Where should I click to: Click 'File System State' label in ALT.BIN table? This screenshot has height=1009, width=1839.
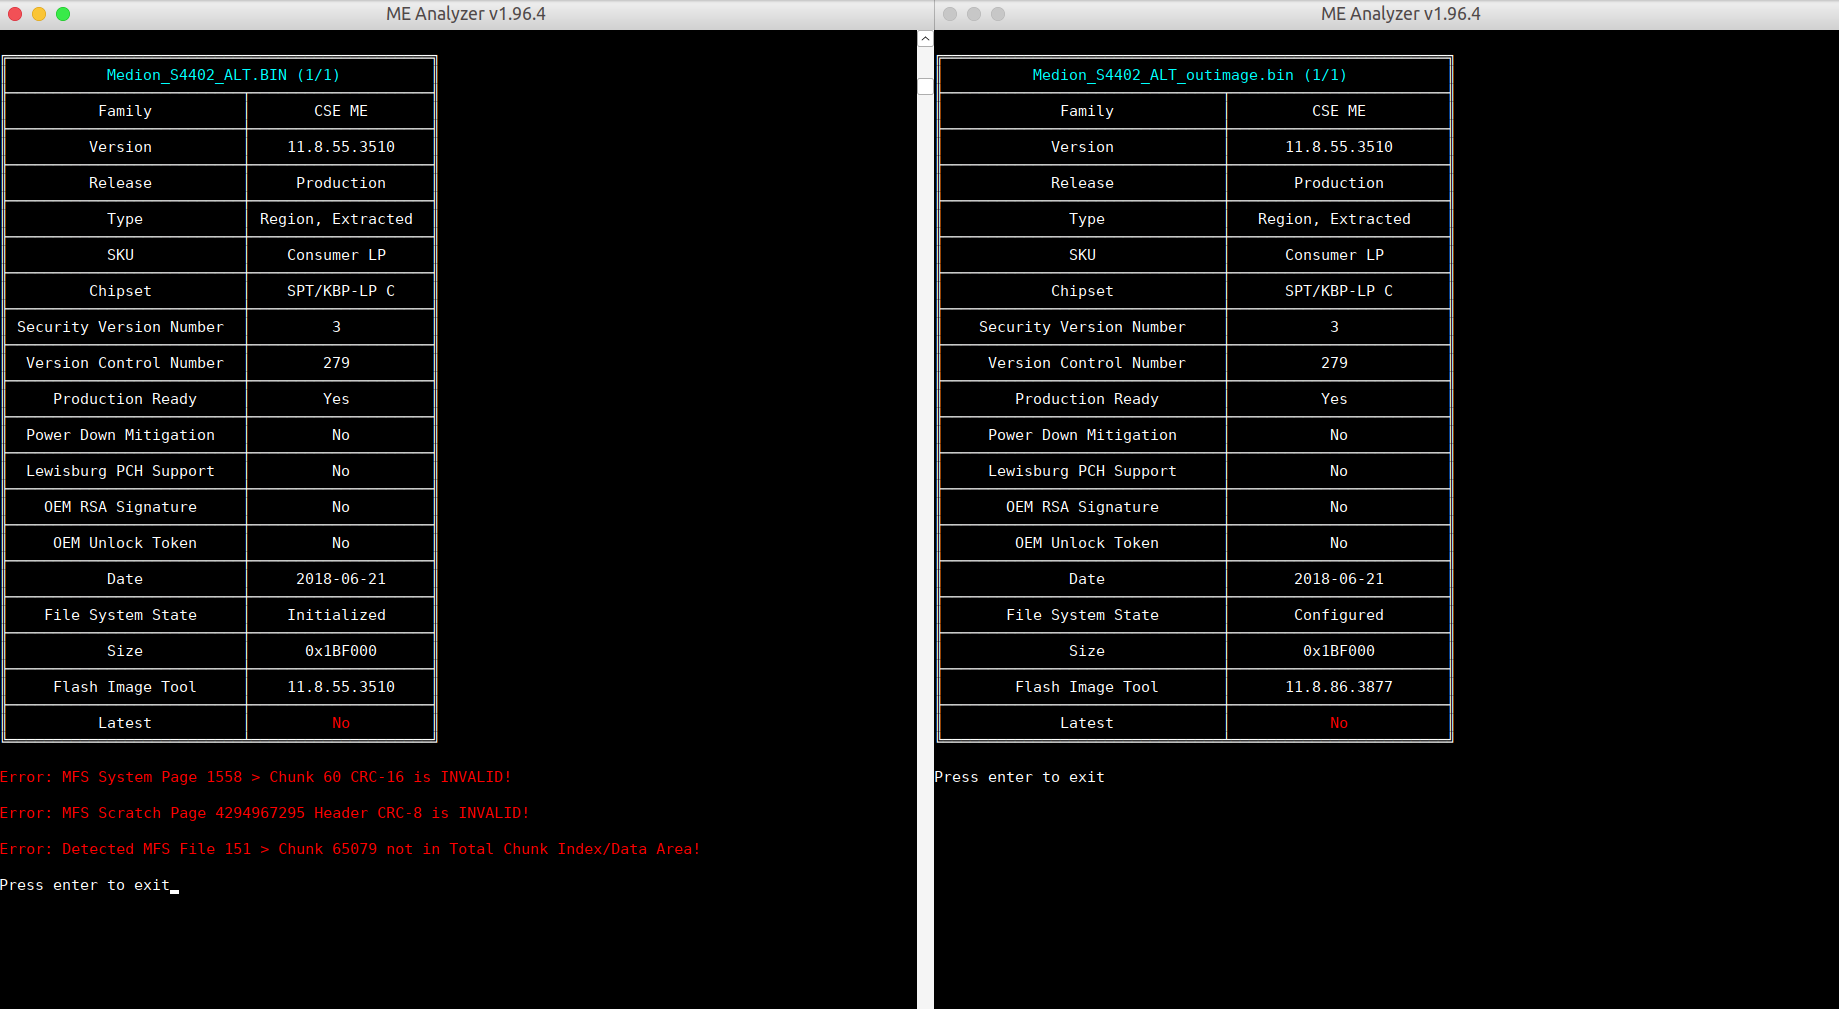[121, 615]
